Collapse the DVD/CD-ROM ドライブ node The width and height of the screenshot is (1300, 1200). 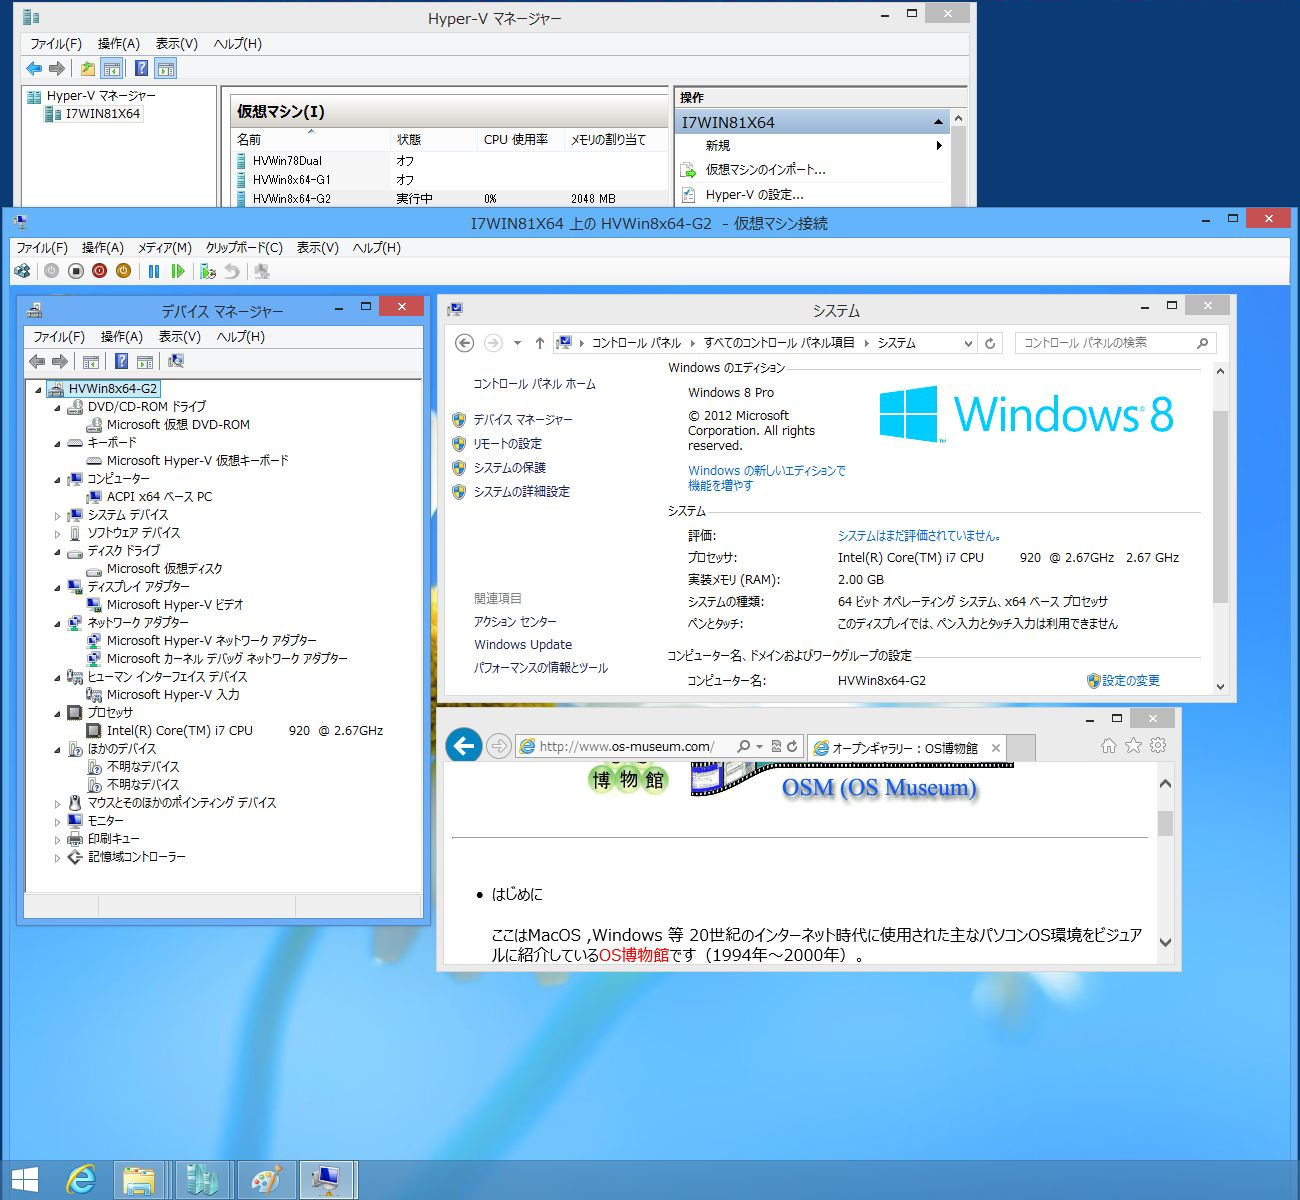57,407
